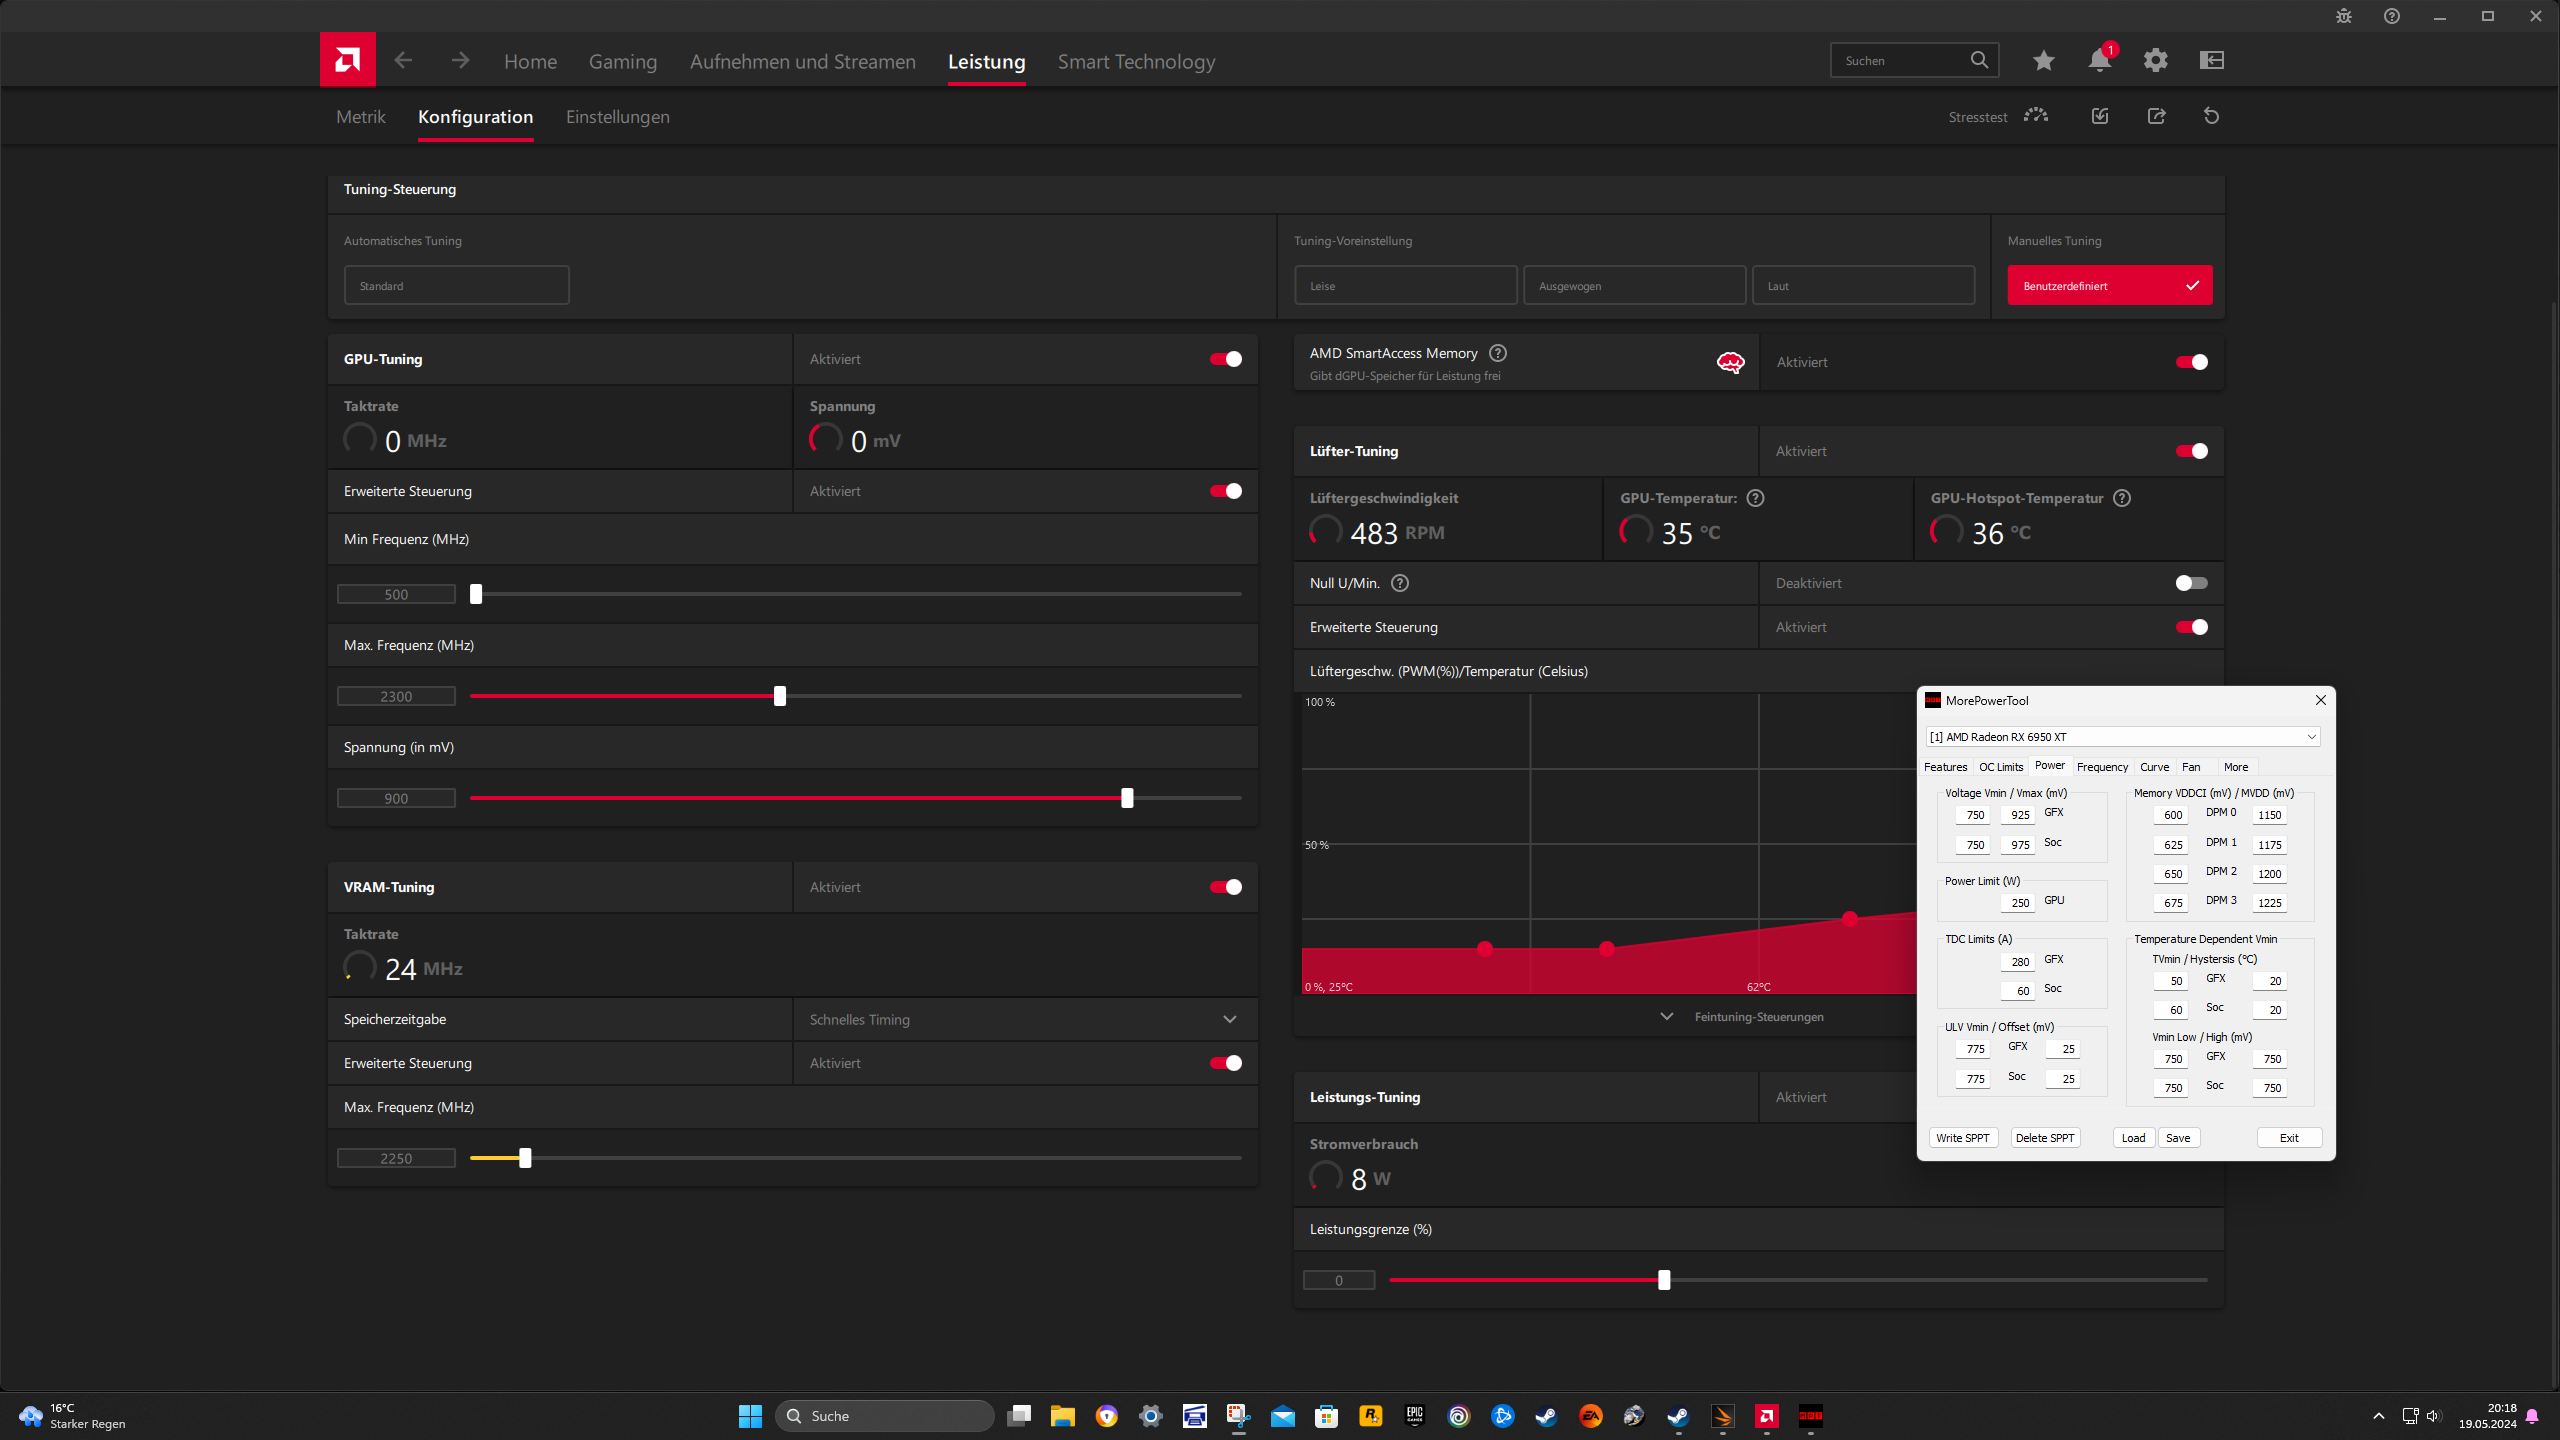The width and height of the screenshot is (2560, 1440).
Task: Open the AMD Radeon RX 6950 XT dropdown
Action: [2121, 737]
